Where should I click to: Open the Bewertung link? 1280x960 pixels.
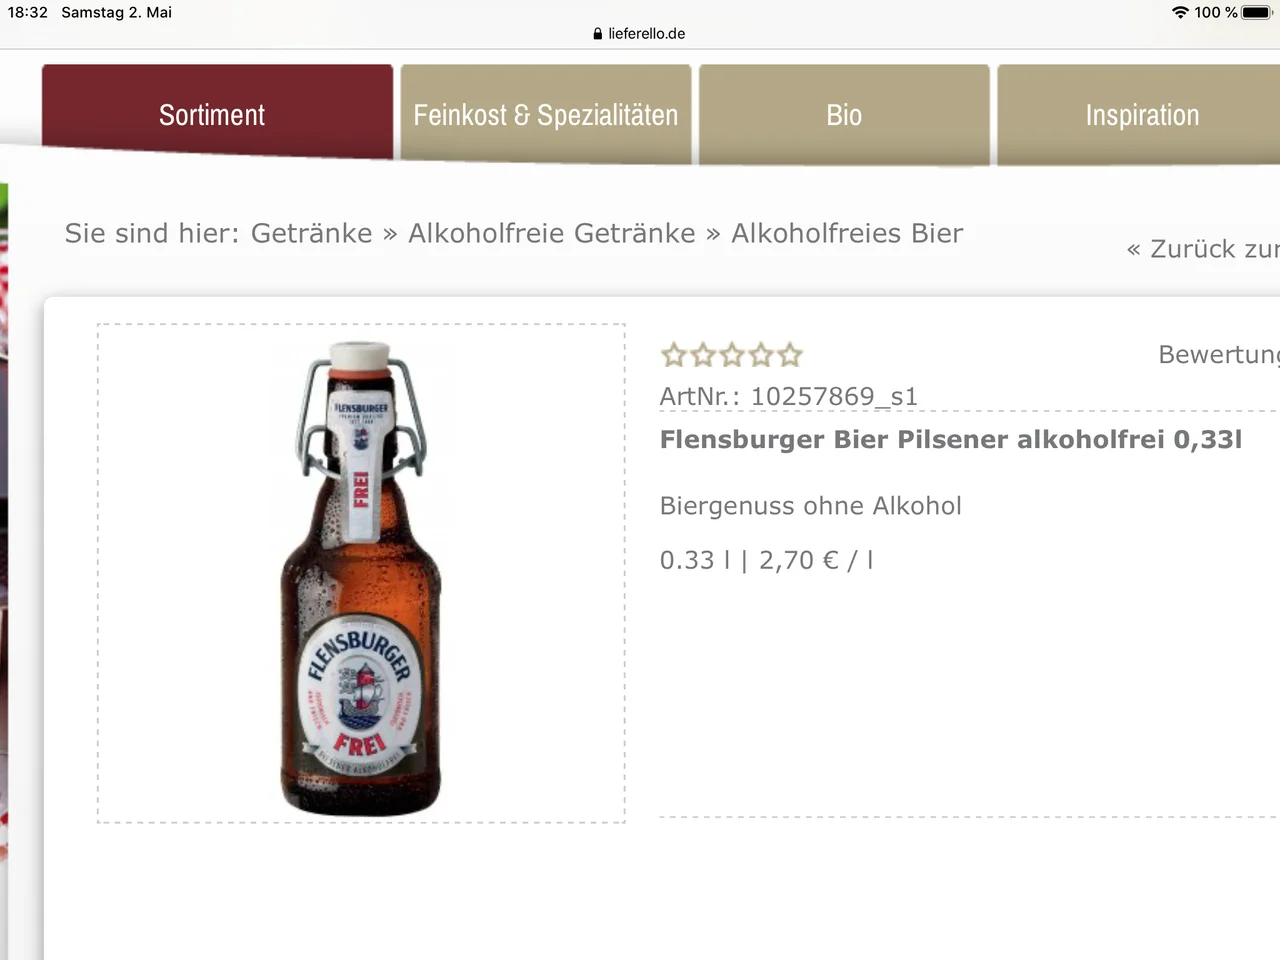click(x=1218, y=354)
